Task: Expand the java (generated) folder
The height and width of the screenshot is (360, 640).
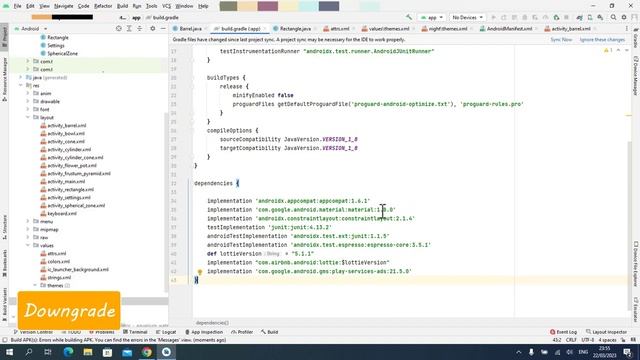Action: (20, 77)
